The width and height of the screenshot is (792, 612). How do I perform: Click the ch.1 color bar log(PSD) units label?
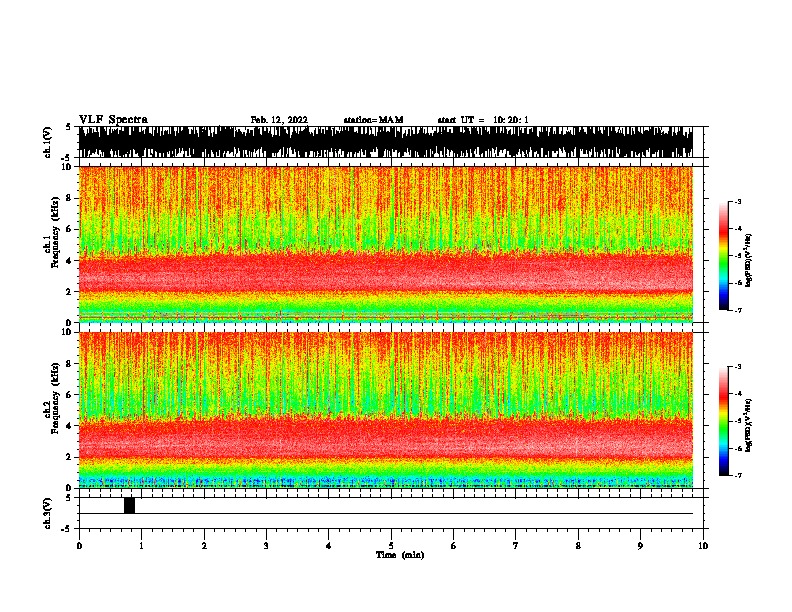(x=749, y=260)
